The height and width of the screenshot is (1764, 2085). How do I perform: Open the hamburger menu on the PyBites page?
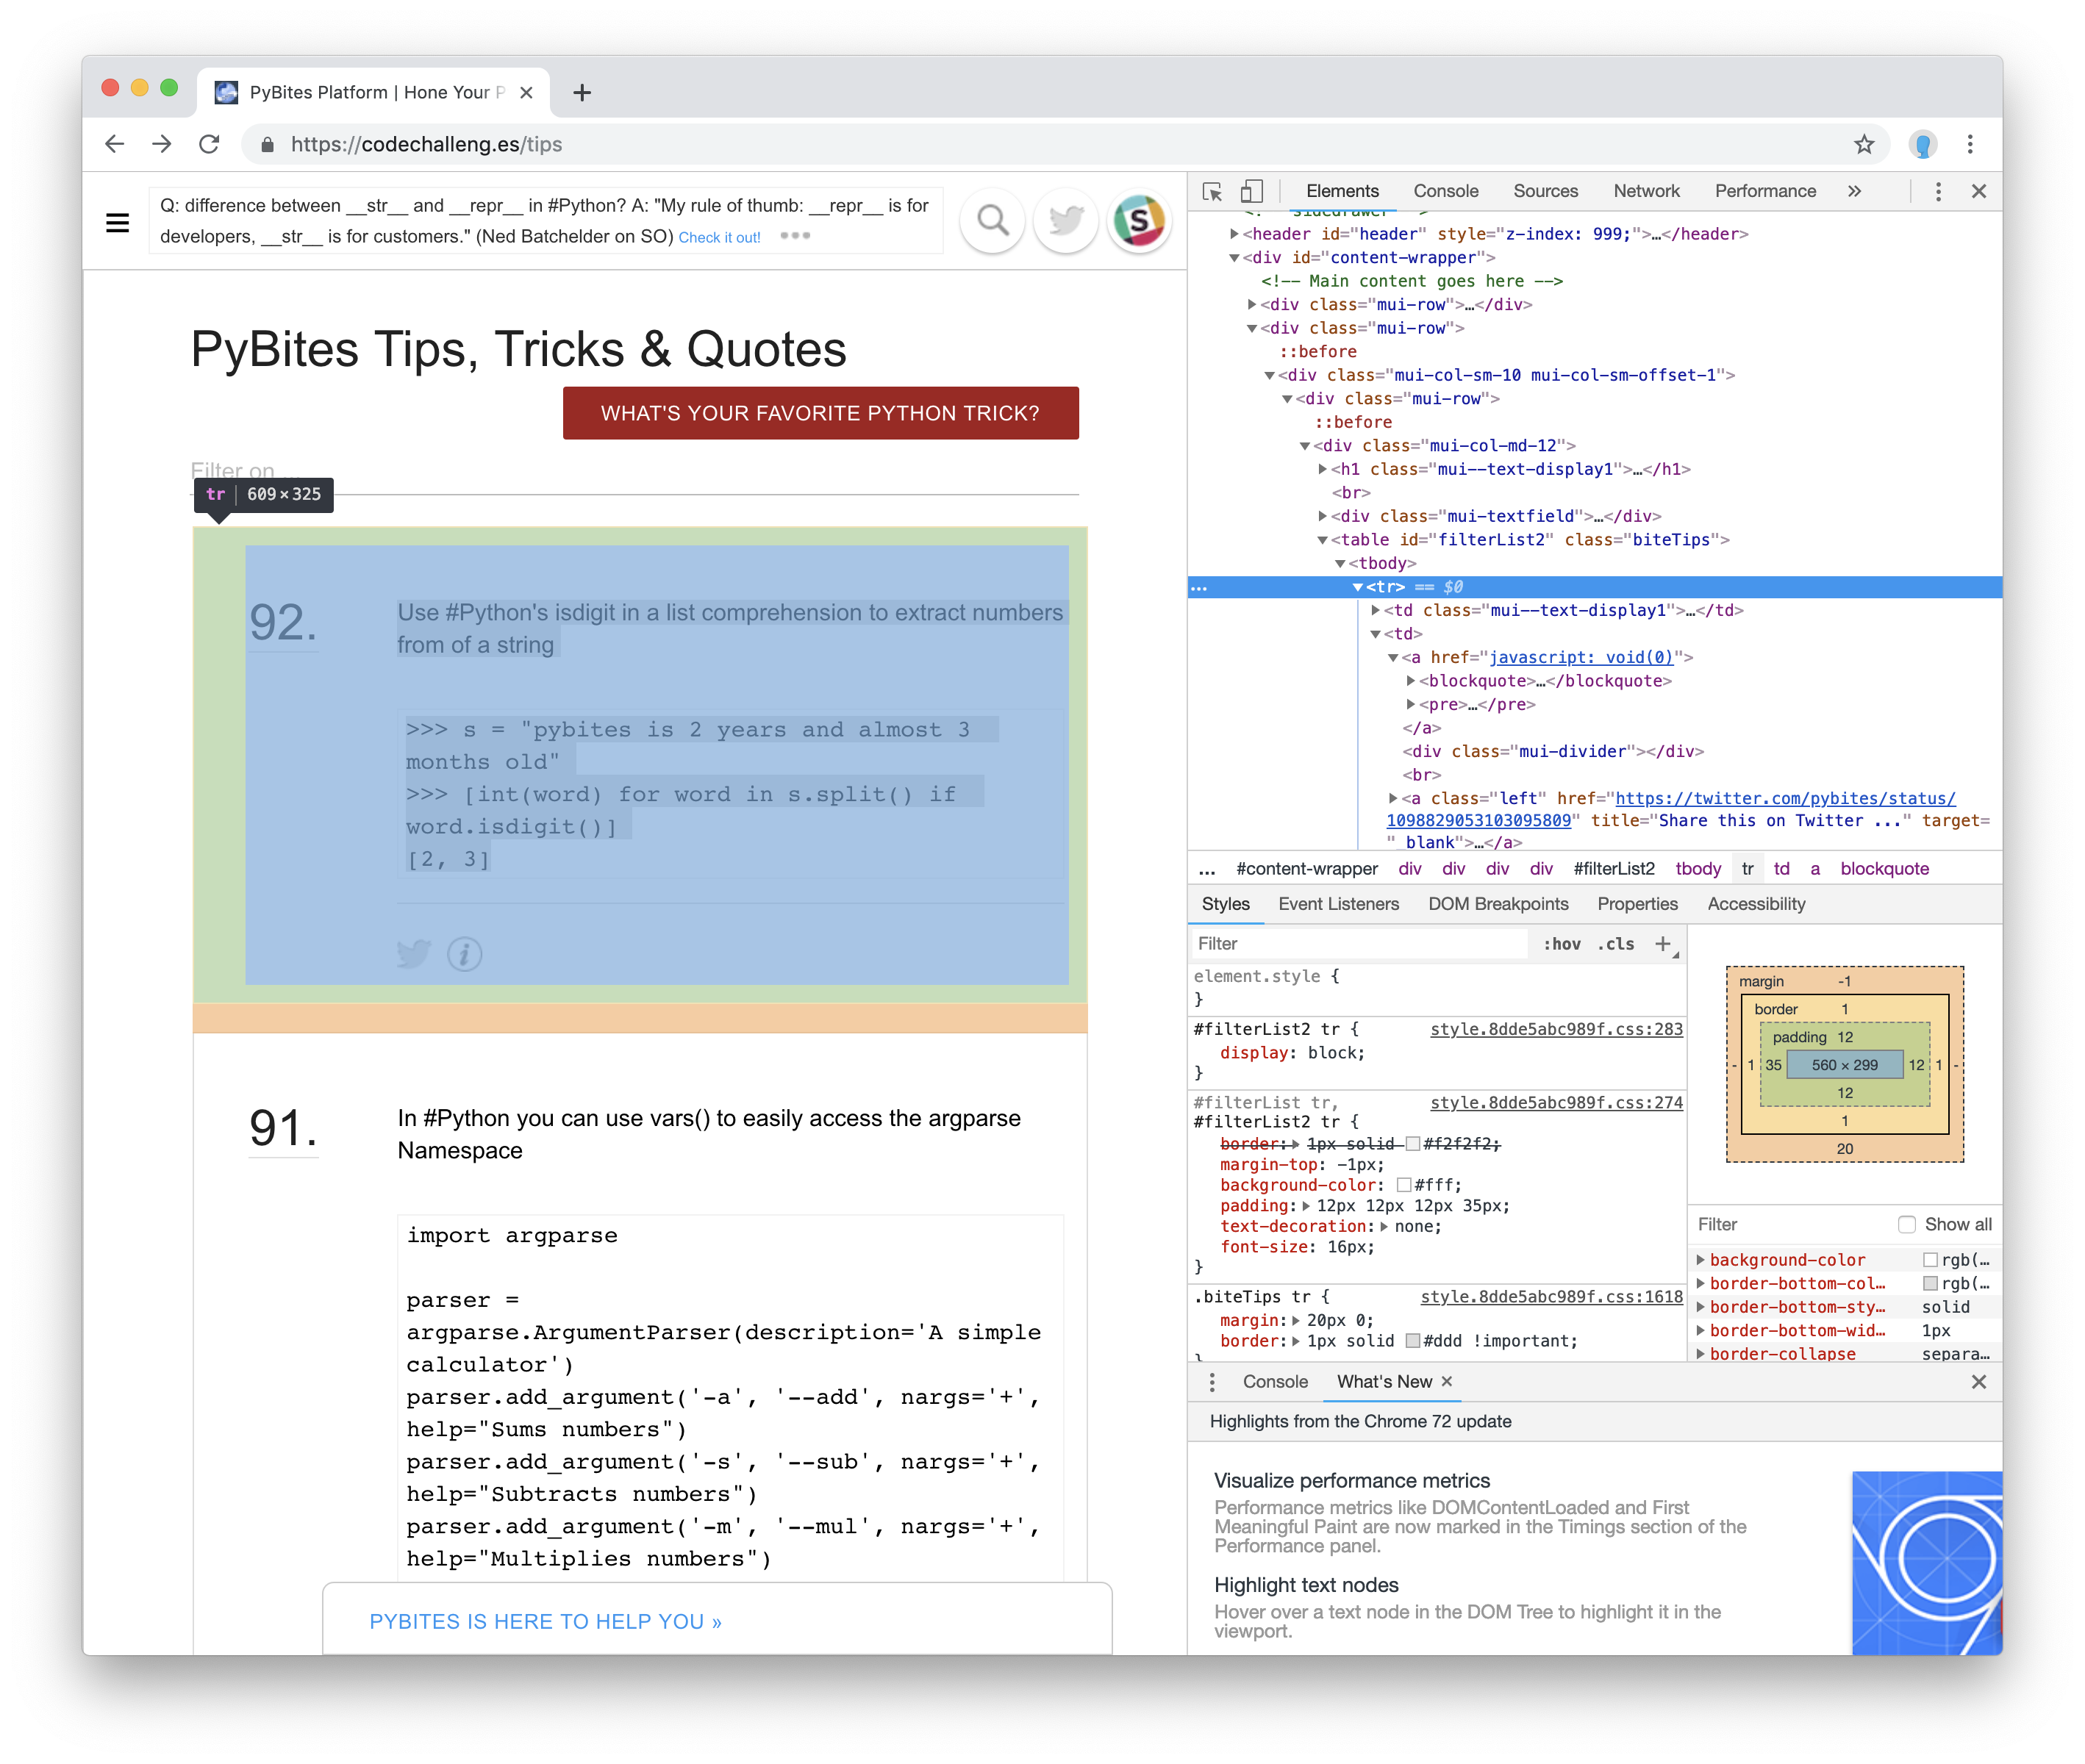tap(118, 223)
